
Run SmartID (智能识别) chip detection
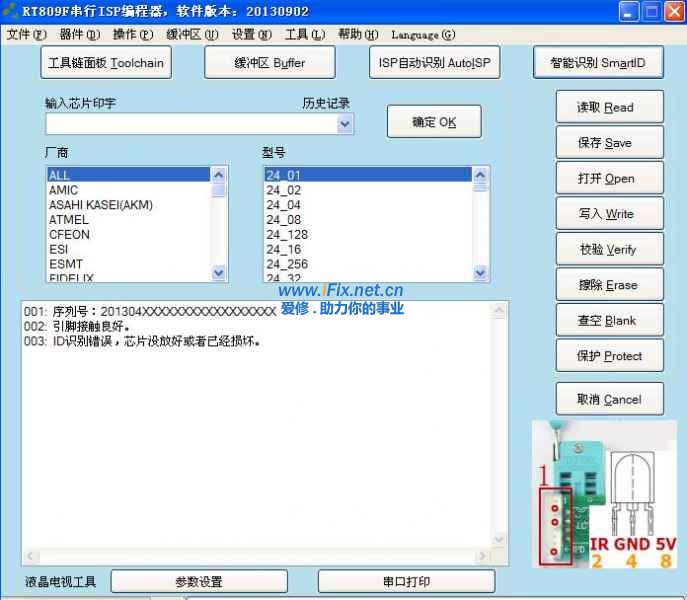coord(598,63)
